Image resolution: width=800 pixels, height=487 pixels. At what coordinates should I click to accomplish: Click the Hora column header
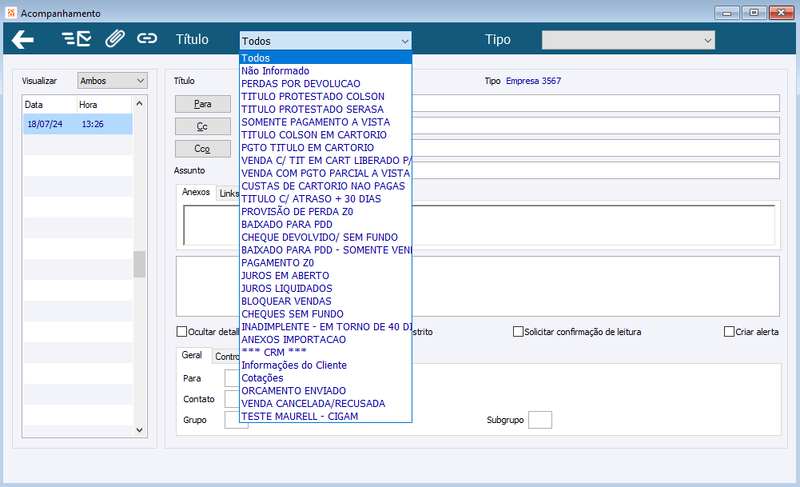(104, 105)
